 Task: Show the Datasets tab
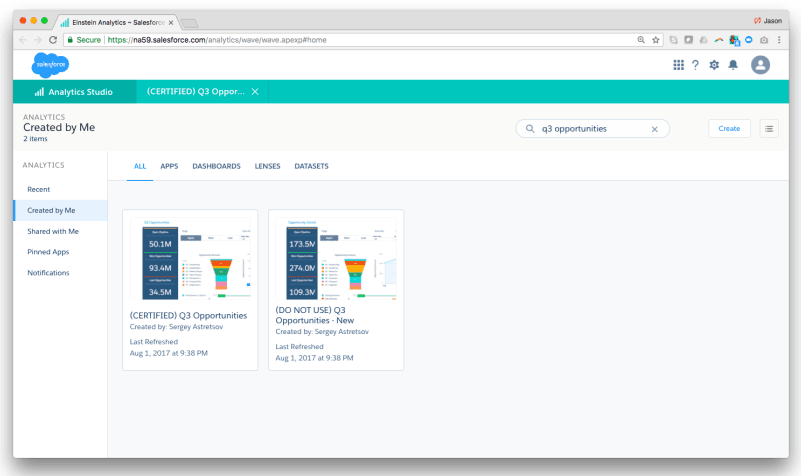tap(311, 166)
